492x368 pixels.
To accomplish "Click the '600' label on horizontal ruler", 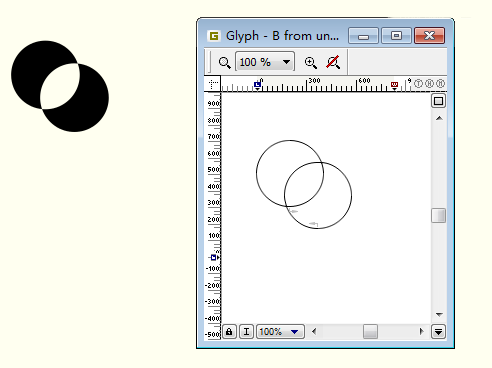I will click(x=364, y=81).
